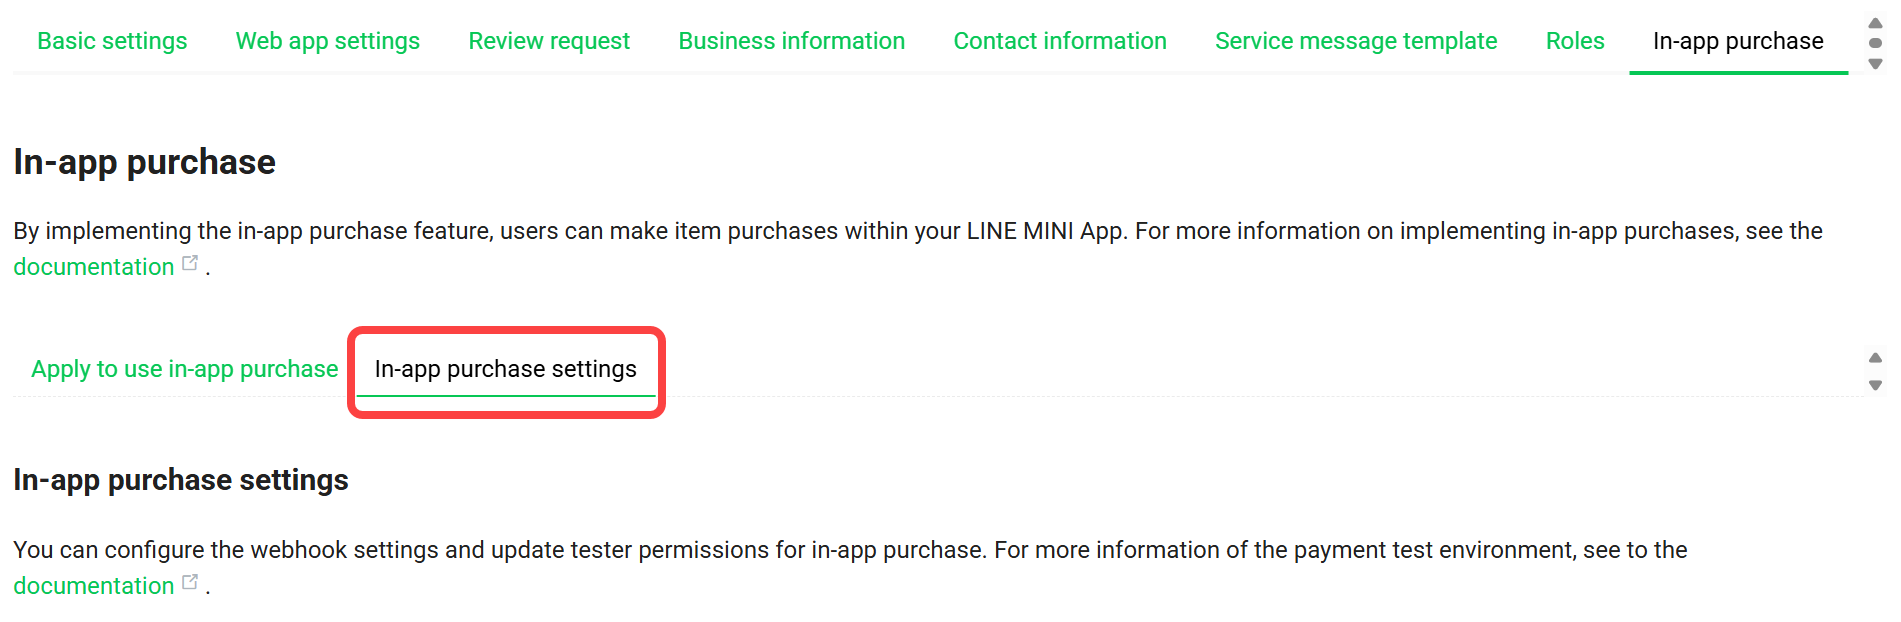
Task: Click the up arrow beside the sub-tabs row
Action: pos(1875,357)
